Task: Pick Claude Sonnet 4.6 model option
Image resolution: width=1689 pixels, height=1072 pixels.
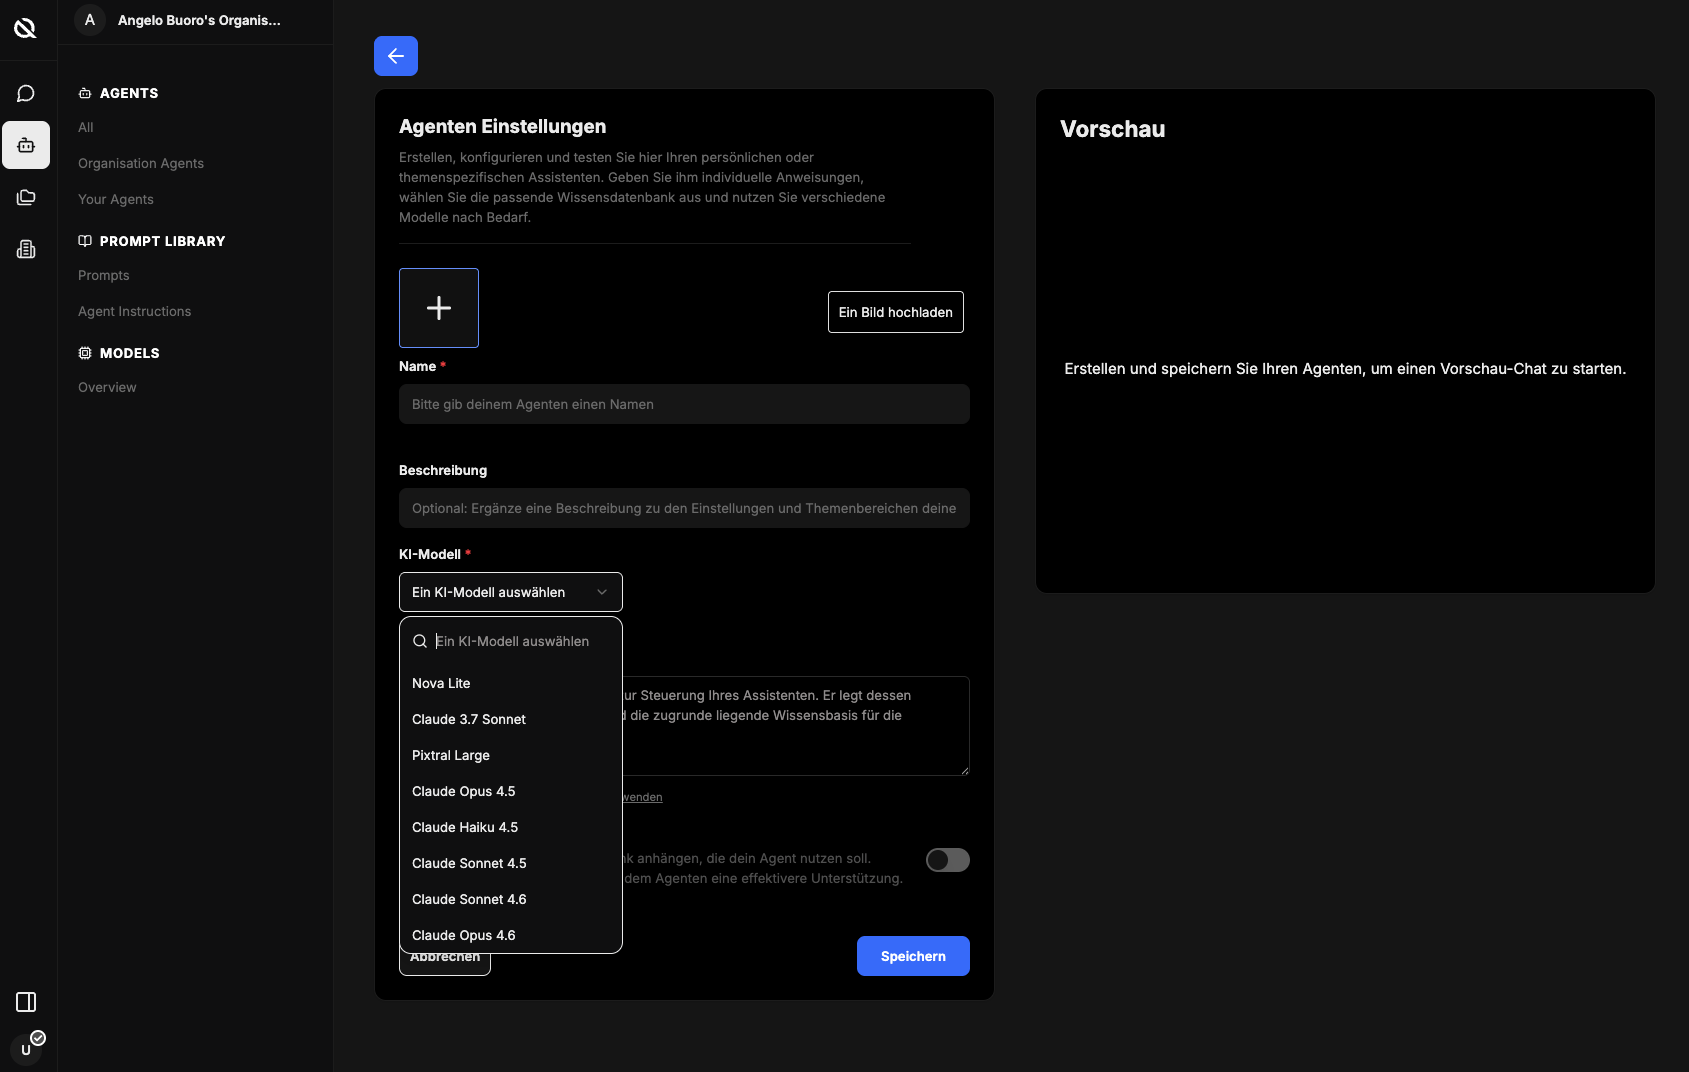Action: [x=469, y=899]
